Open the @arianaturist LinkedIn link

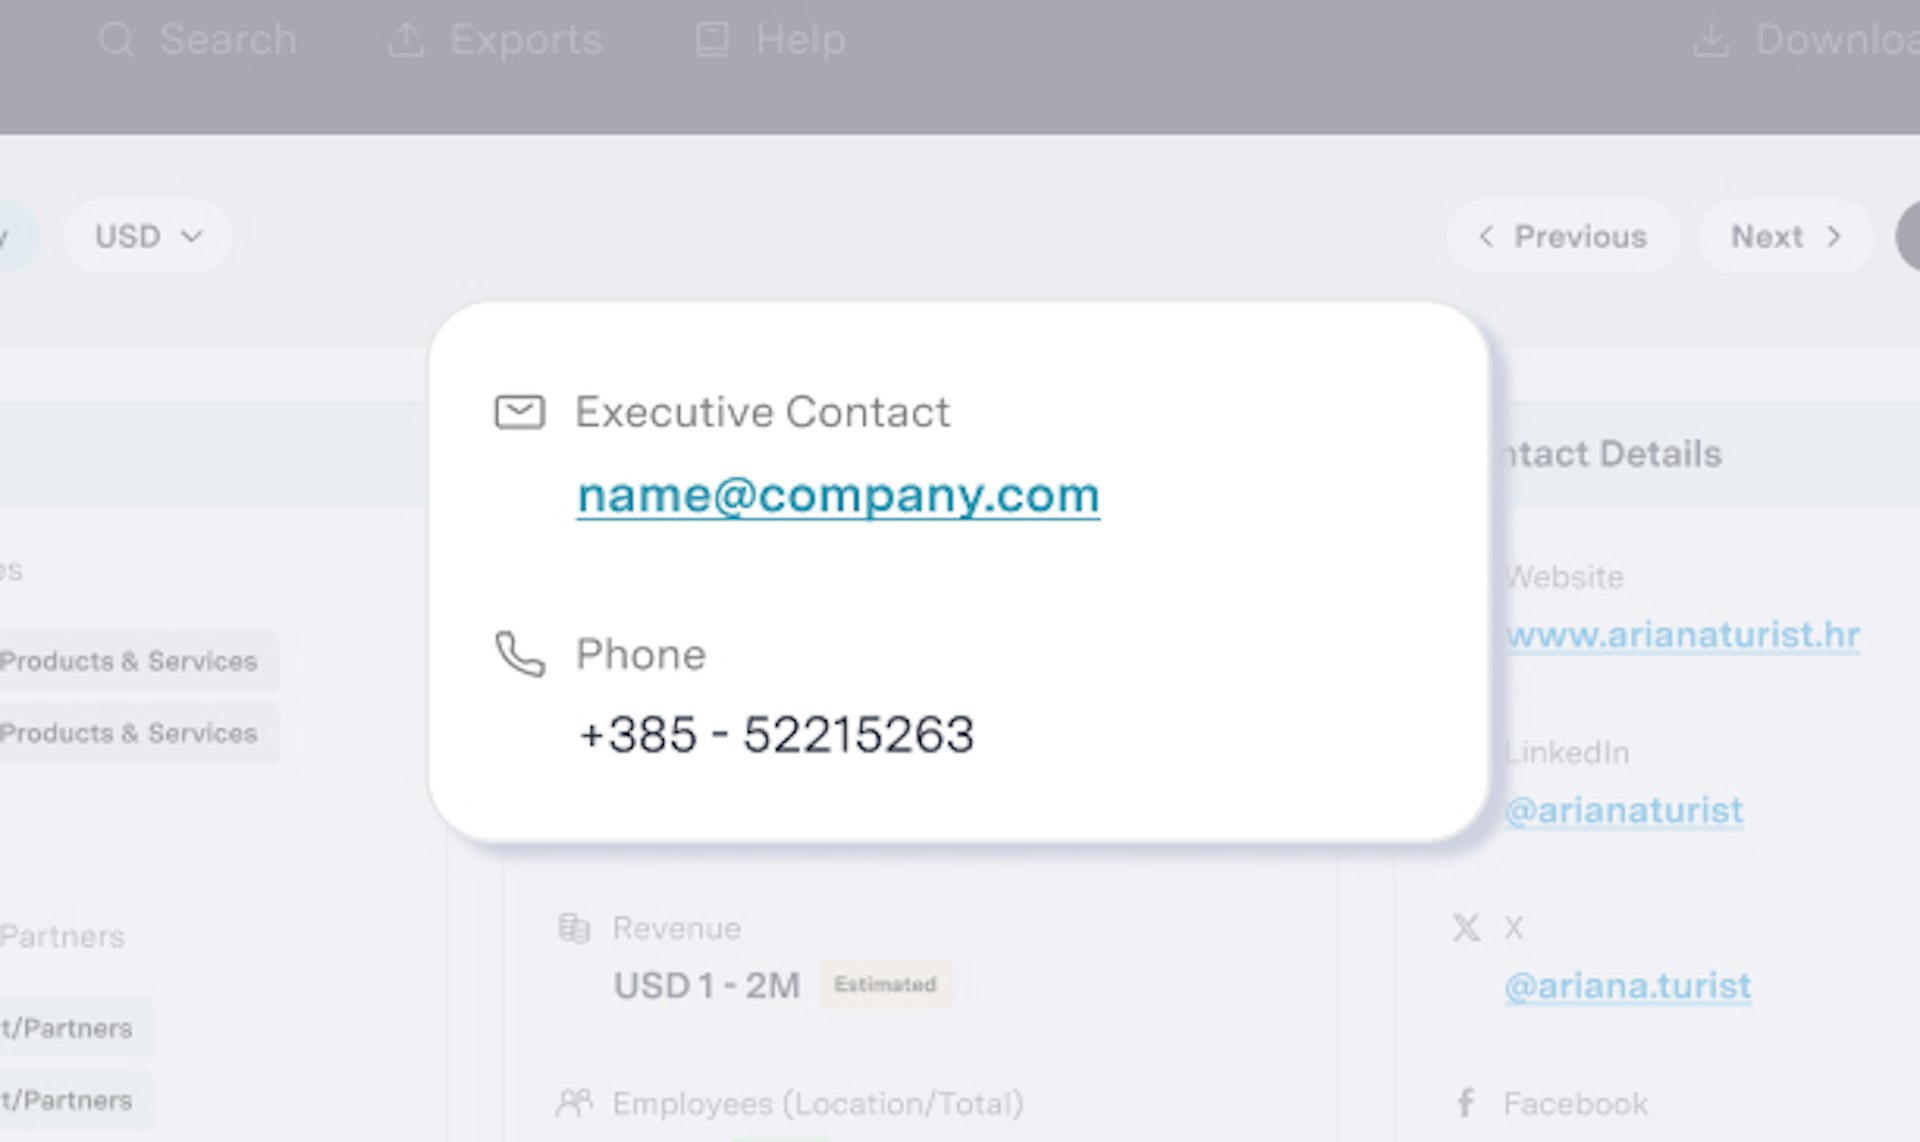1625,810
